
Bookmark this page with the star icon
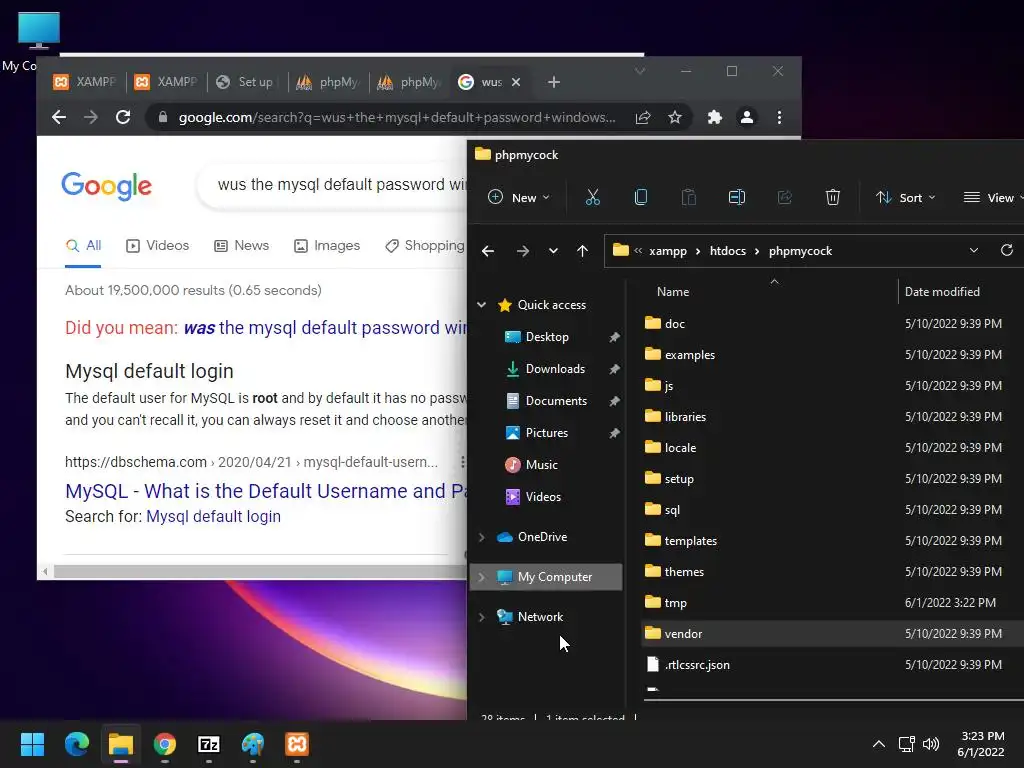[675, 118]
